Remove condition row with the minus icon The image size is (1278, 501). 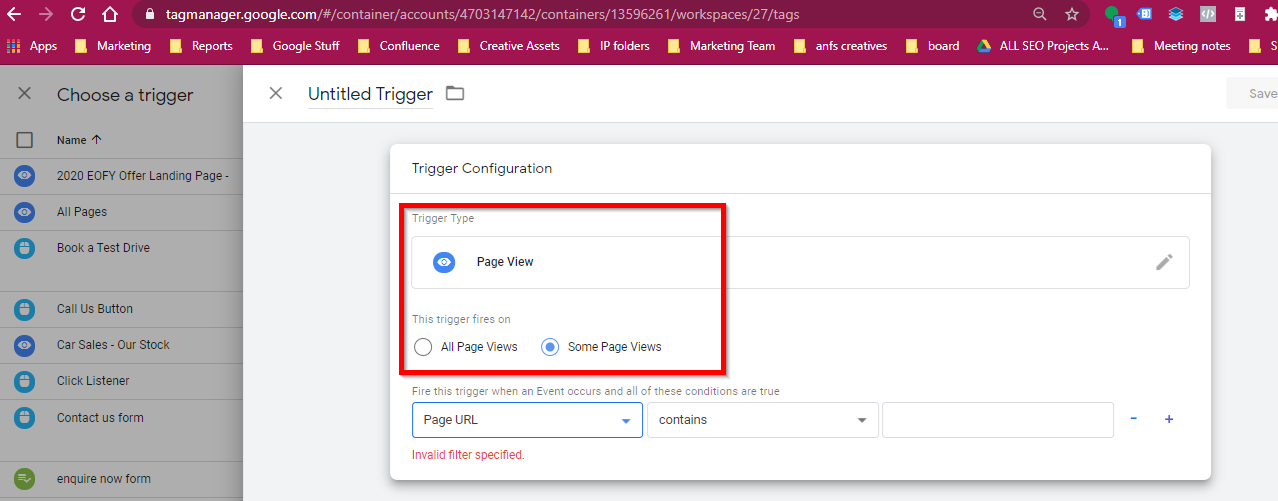pos(1133,419)
